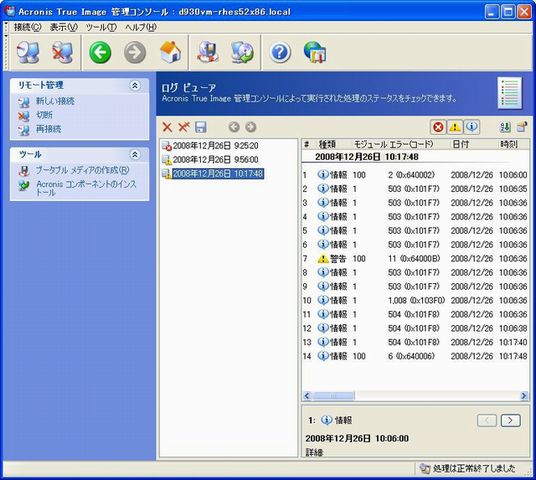Open Help with the blue question mark
Screen dimensions: 536x480
(280, 53)
